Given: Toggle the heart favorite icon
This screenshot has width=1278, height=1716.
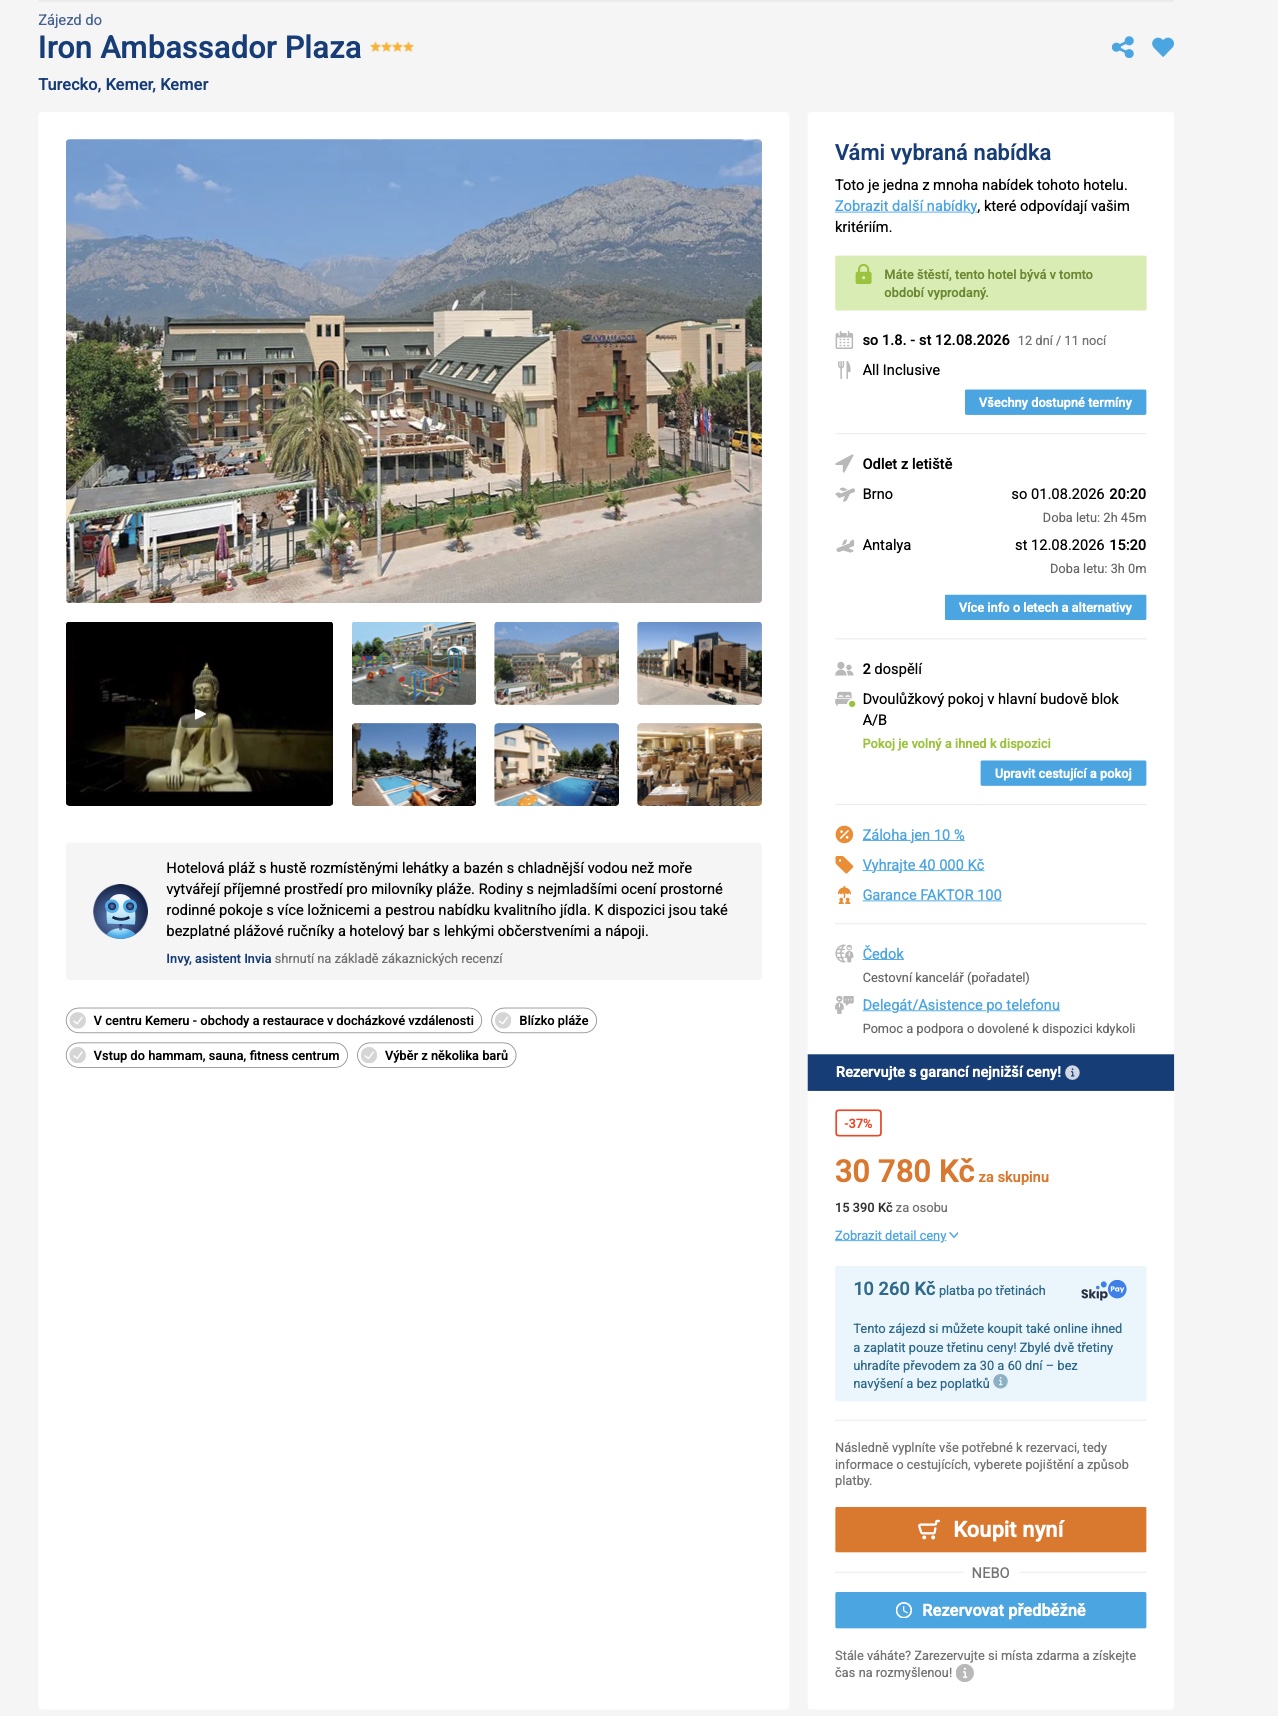Looking at the screenshot, I should (x=1162, y=47).
